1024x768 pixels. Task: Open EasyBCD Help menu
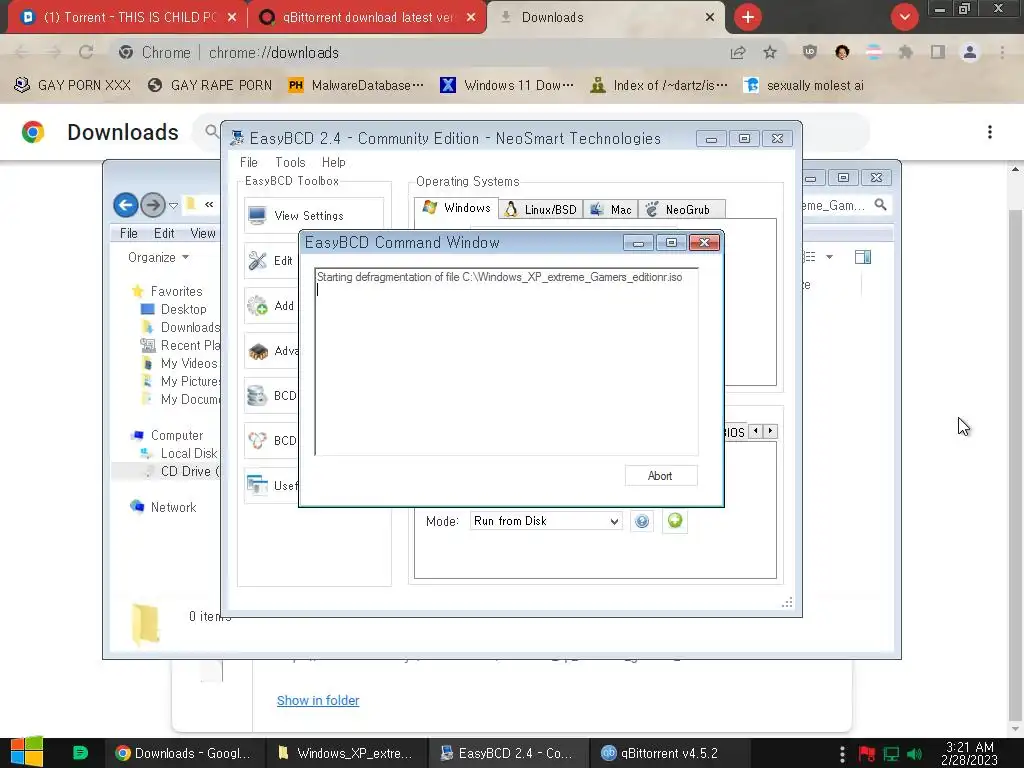point(334,162)
